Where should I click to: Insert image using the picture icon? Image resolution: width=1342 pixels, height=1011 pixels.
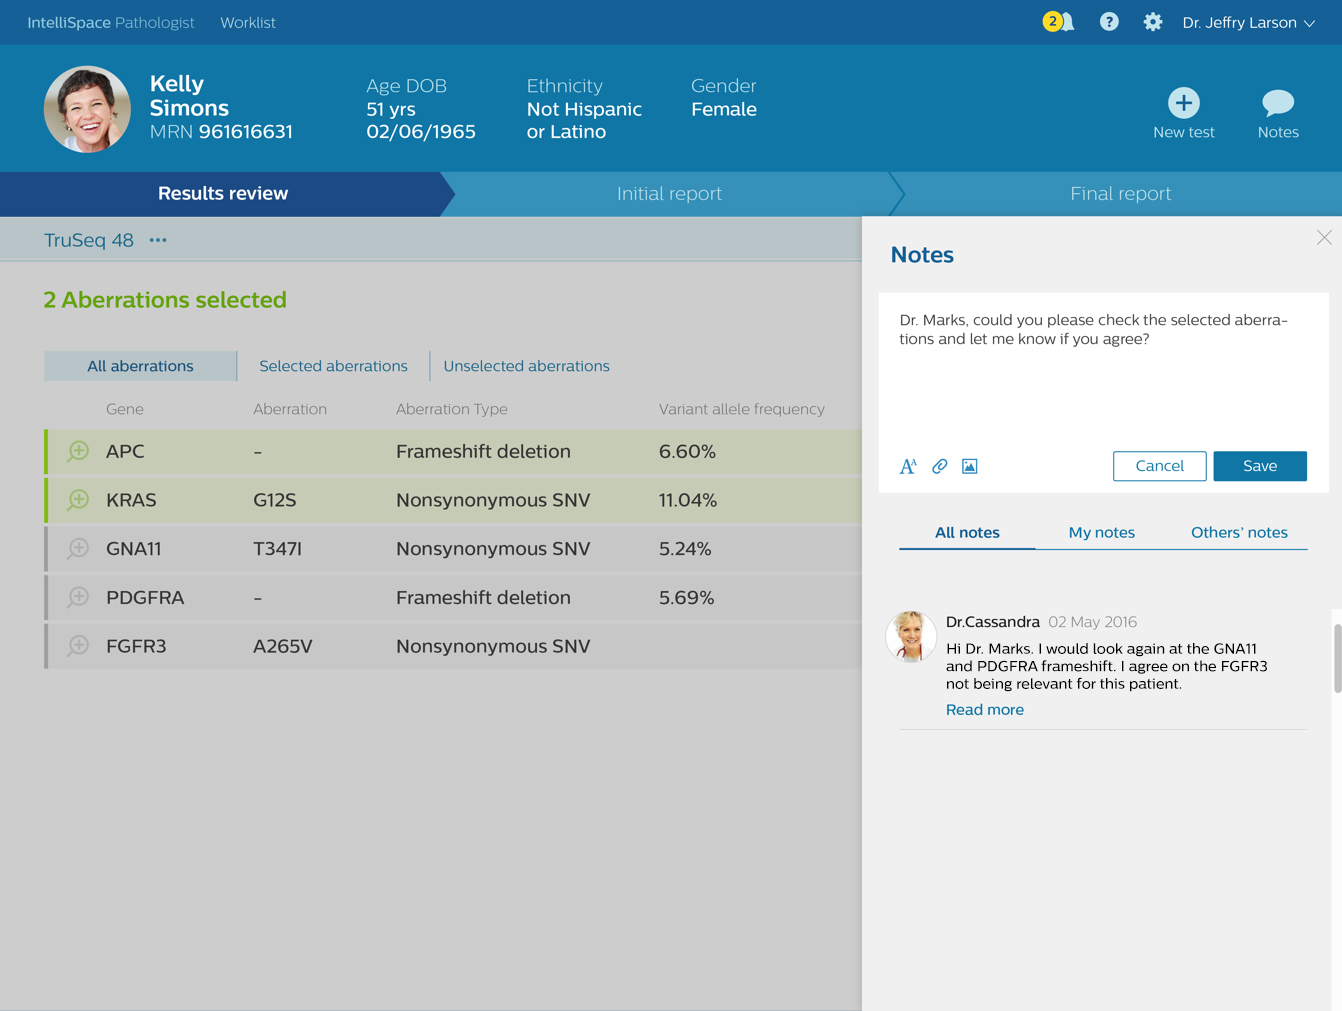(969, 466)
